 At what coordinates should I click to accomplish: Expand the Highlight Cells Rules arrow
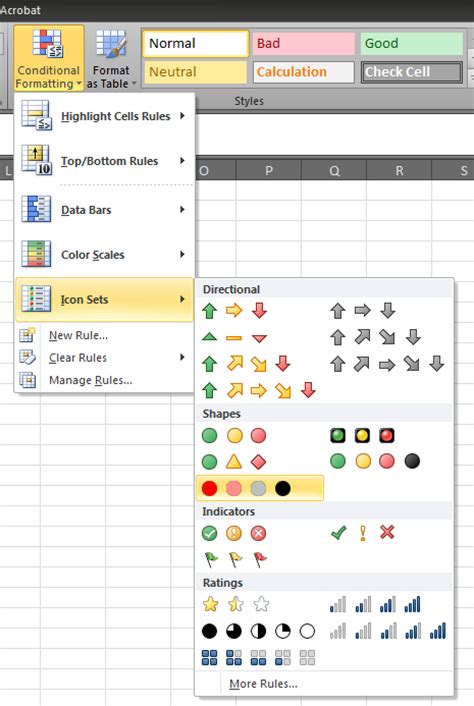pyautogui.click(x=182, y=116)
